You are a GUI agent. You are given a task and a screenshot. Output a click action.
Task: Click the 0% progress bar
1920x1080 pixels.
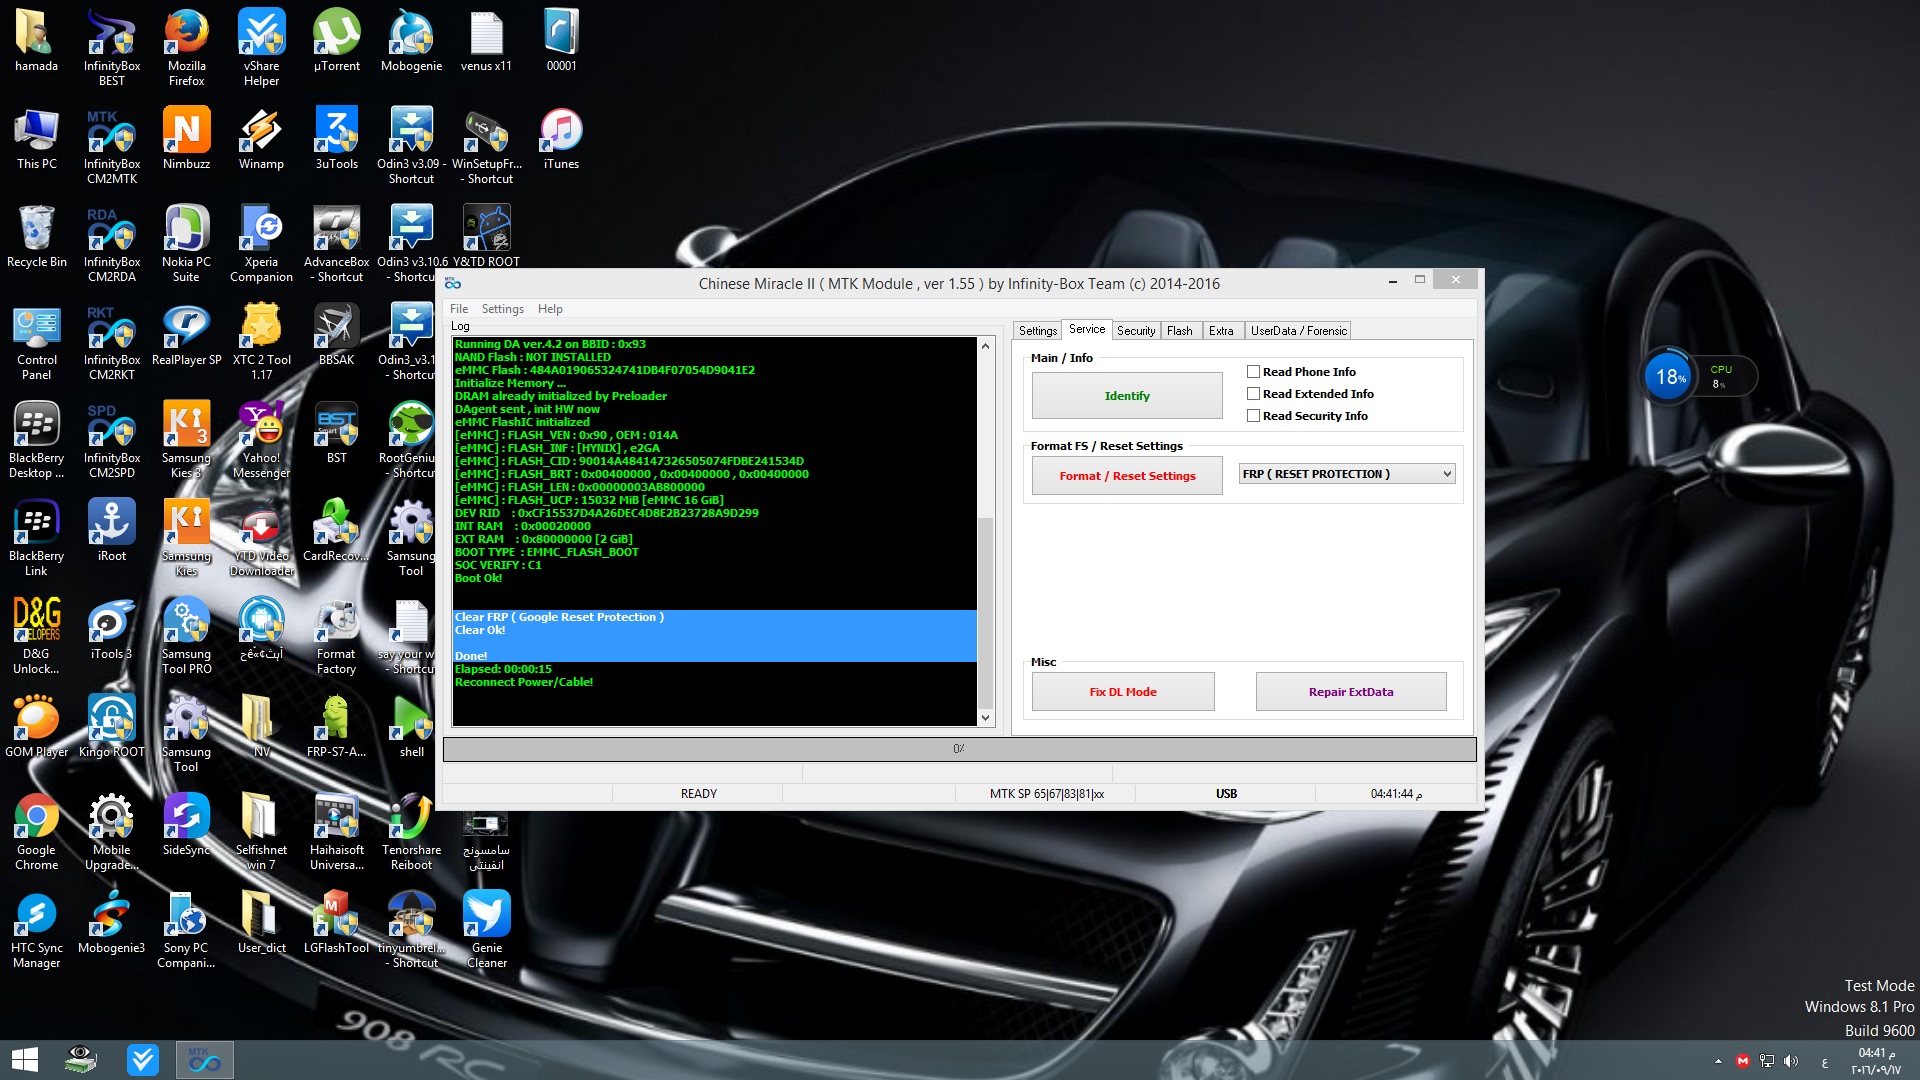[x=959, y=749]
